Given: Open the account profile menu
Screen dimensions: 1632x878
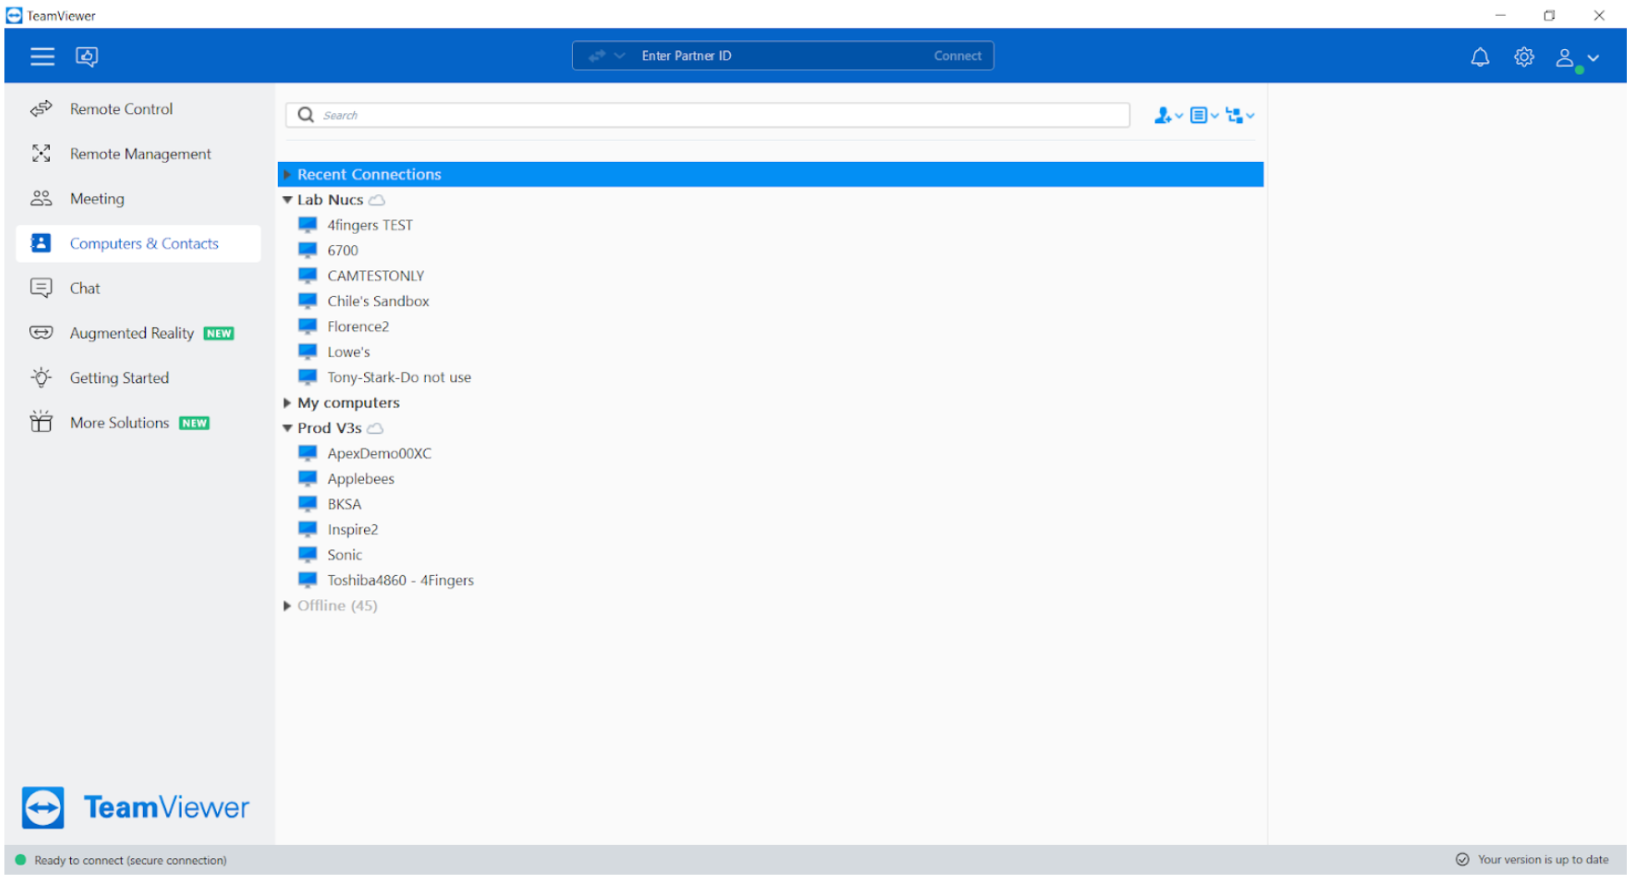Looking at the screenshot, I should [1576, 58].
